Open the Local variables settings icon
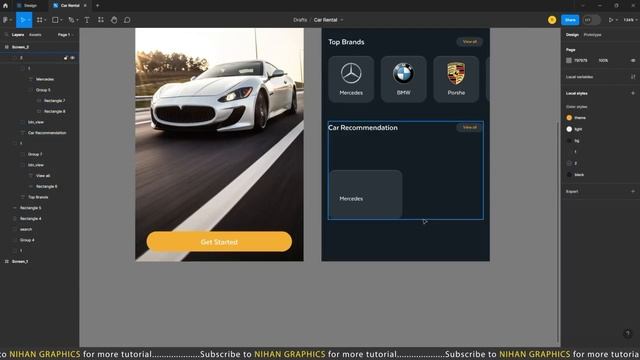This screenshot has width=640, height=360. (x=633, y=77)
